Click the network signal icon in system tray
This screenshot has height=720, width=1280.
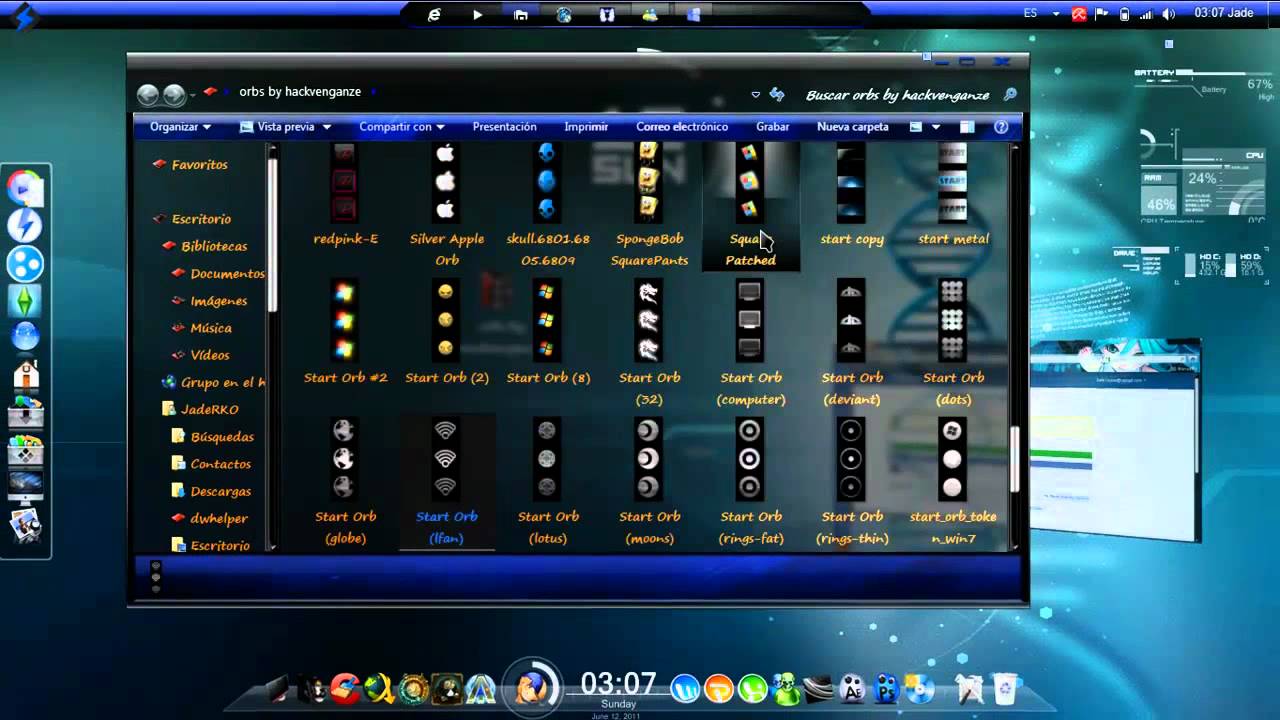(x=1147, y=14)
